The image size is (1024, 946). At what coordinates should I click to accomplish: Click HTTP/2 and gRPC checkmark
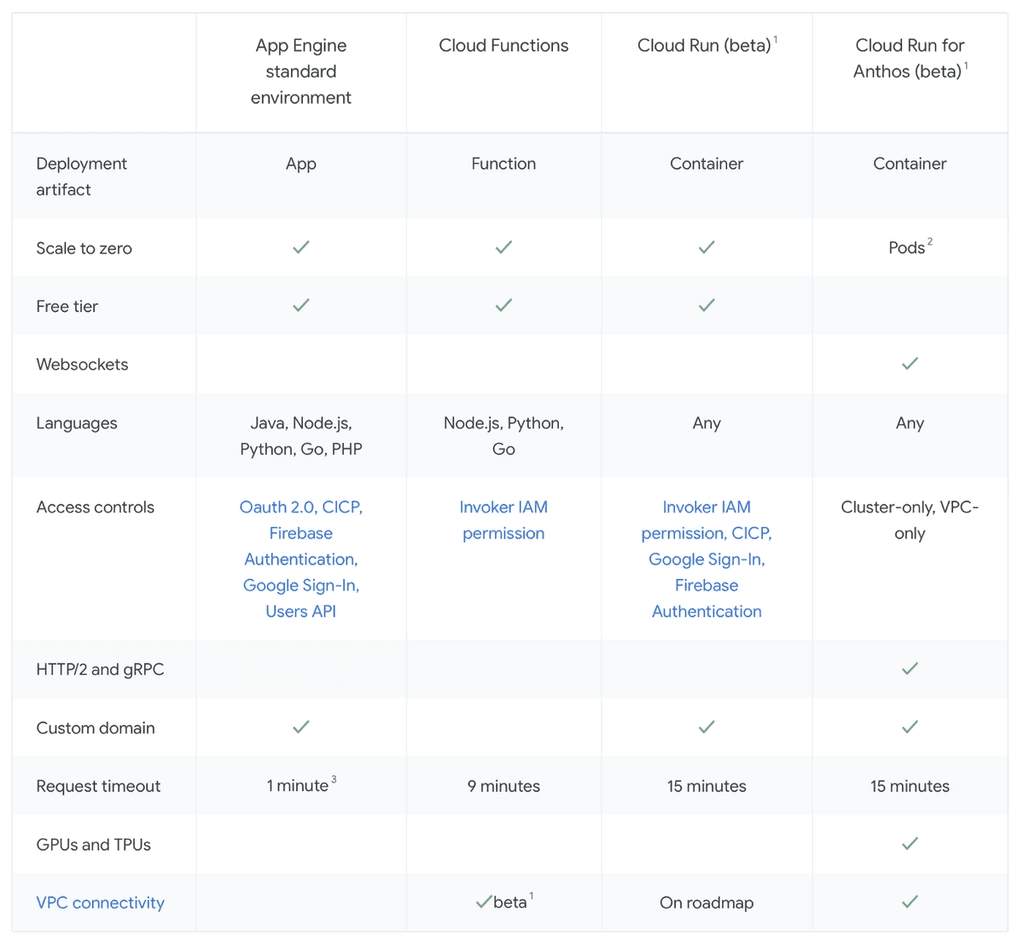[x=910, y=668]
